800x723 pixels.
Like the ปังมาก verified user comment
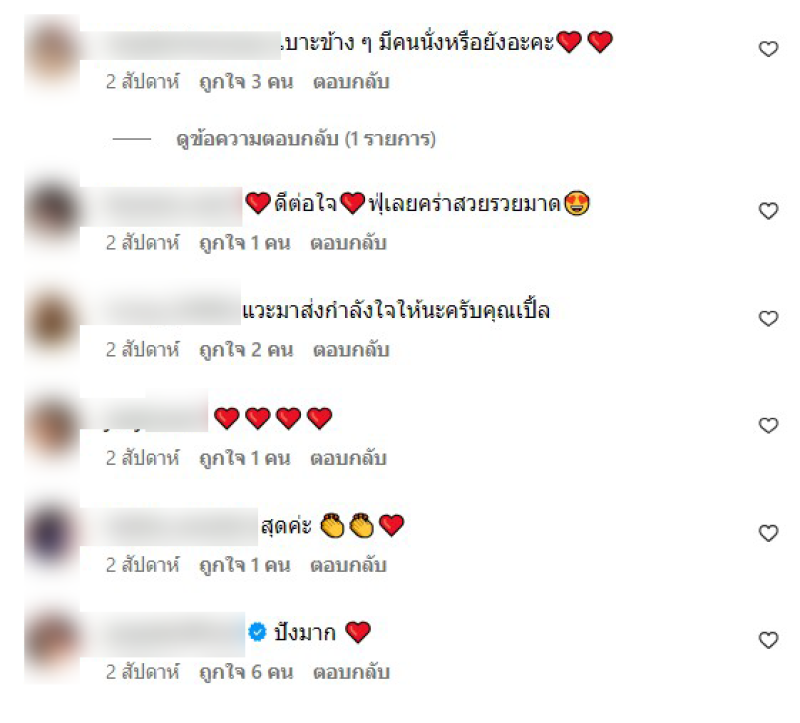(x=768, y=640)
